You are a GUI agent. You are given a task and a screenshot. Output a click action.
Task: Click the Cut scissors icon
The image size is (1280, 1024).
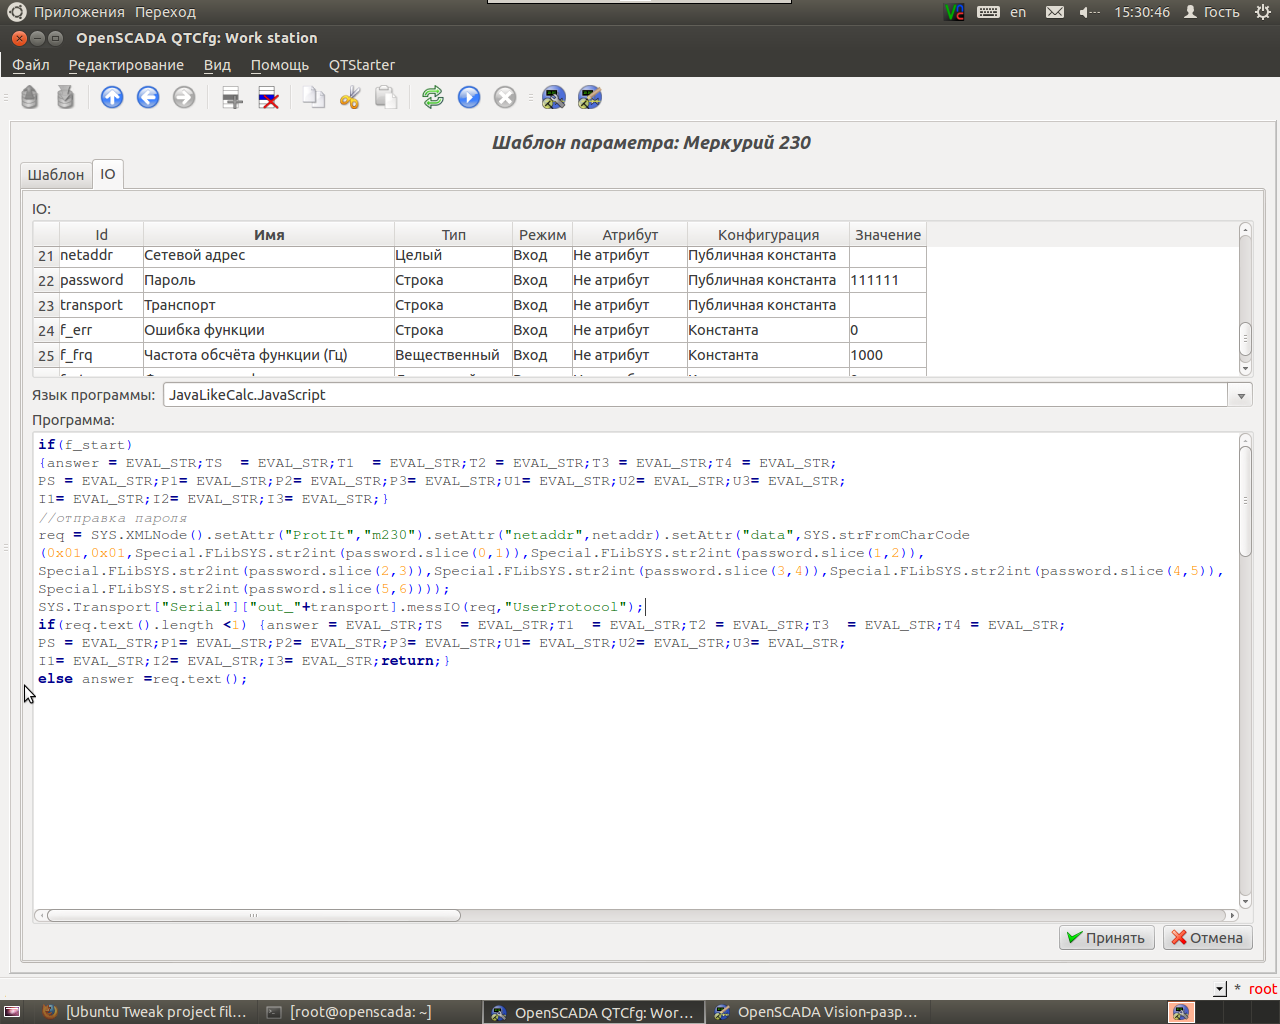point(349,97)
